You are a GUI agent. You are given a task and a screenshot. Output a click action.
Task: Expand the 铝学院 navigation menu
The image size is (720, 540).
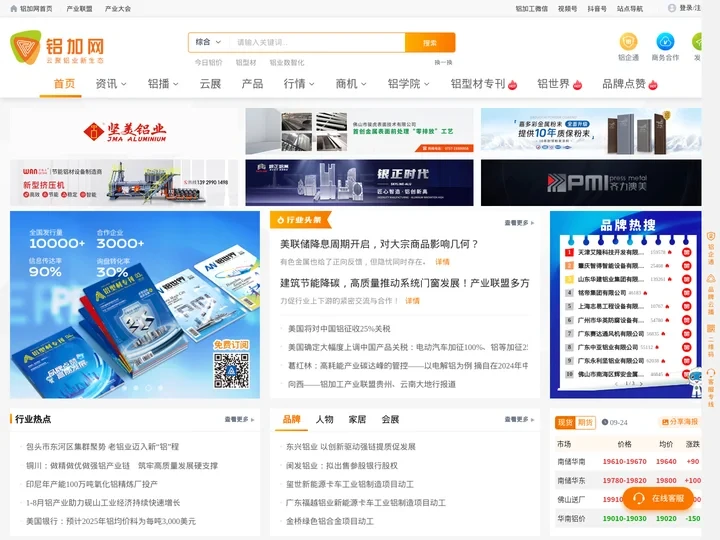408,84
